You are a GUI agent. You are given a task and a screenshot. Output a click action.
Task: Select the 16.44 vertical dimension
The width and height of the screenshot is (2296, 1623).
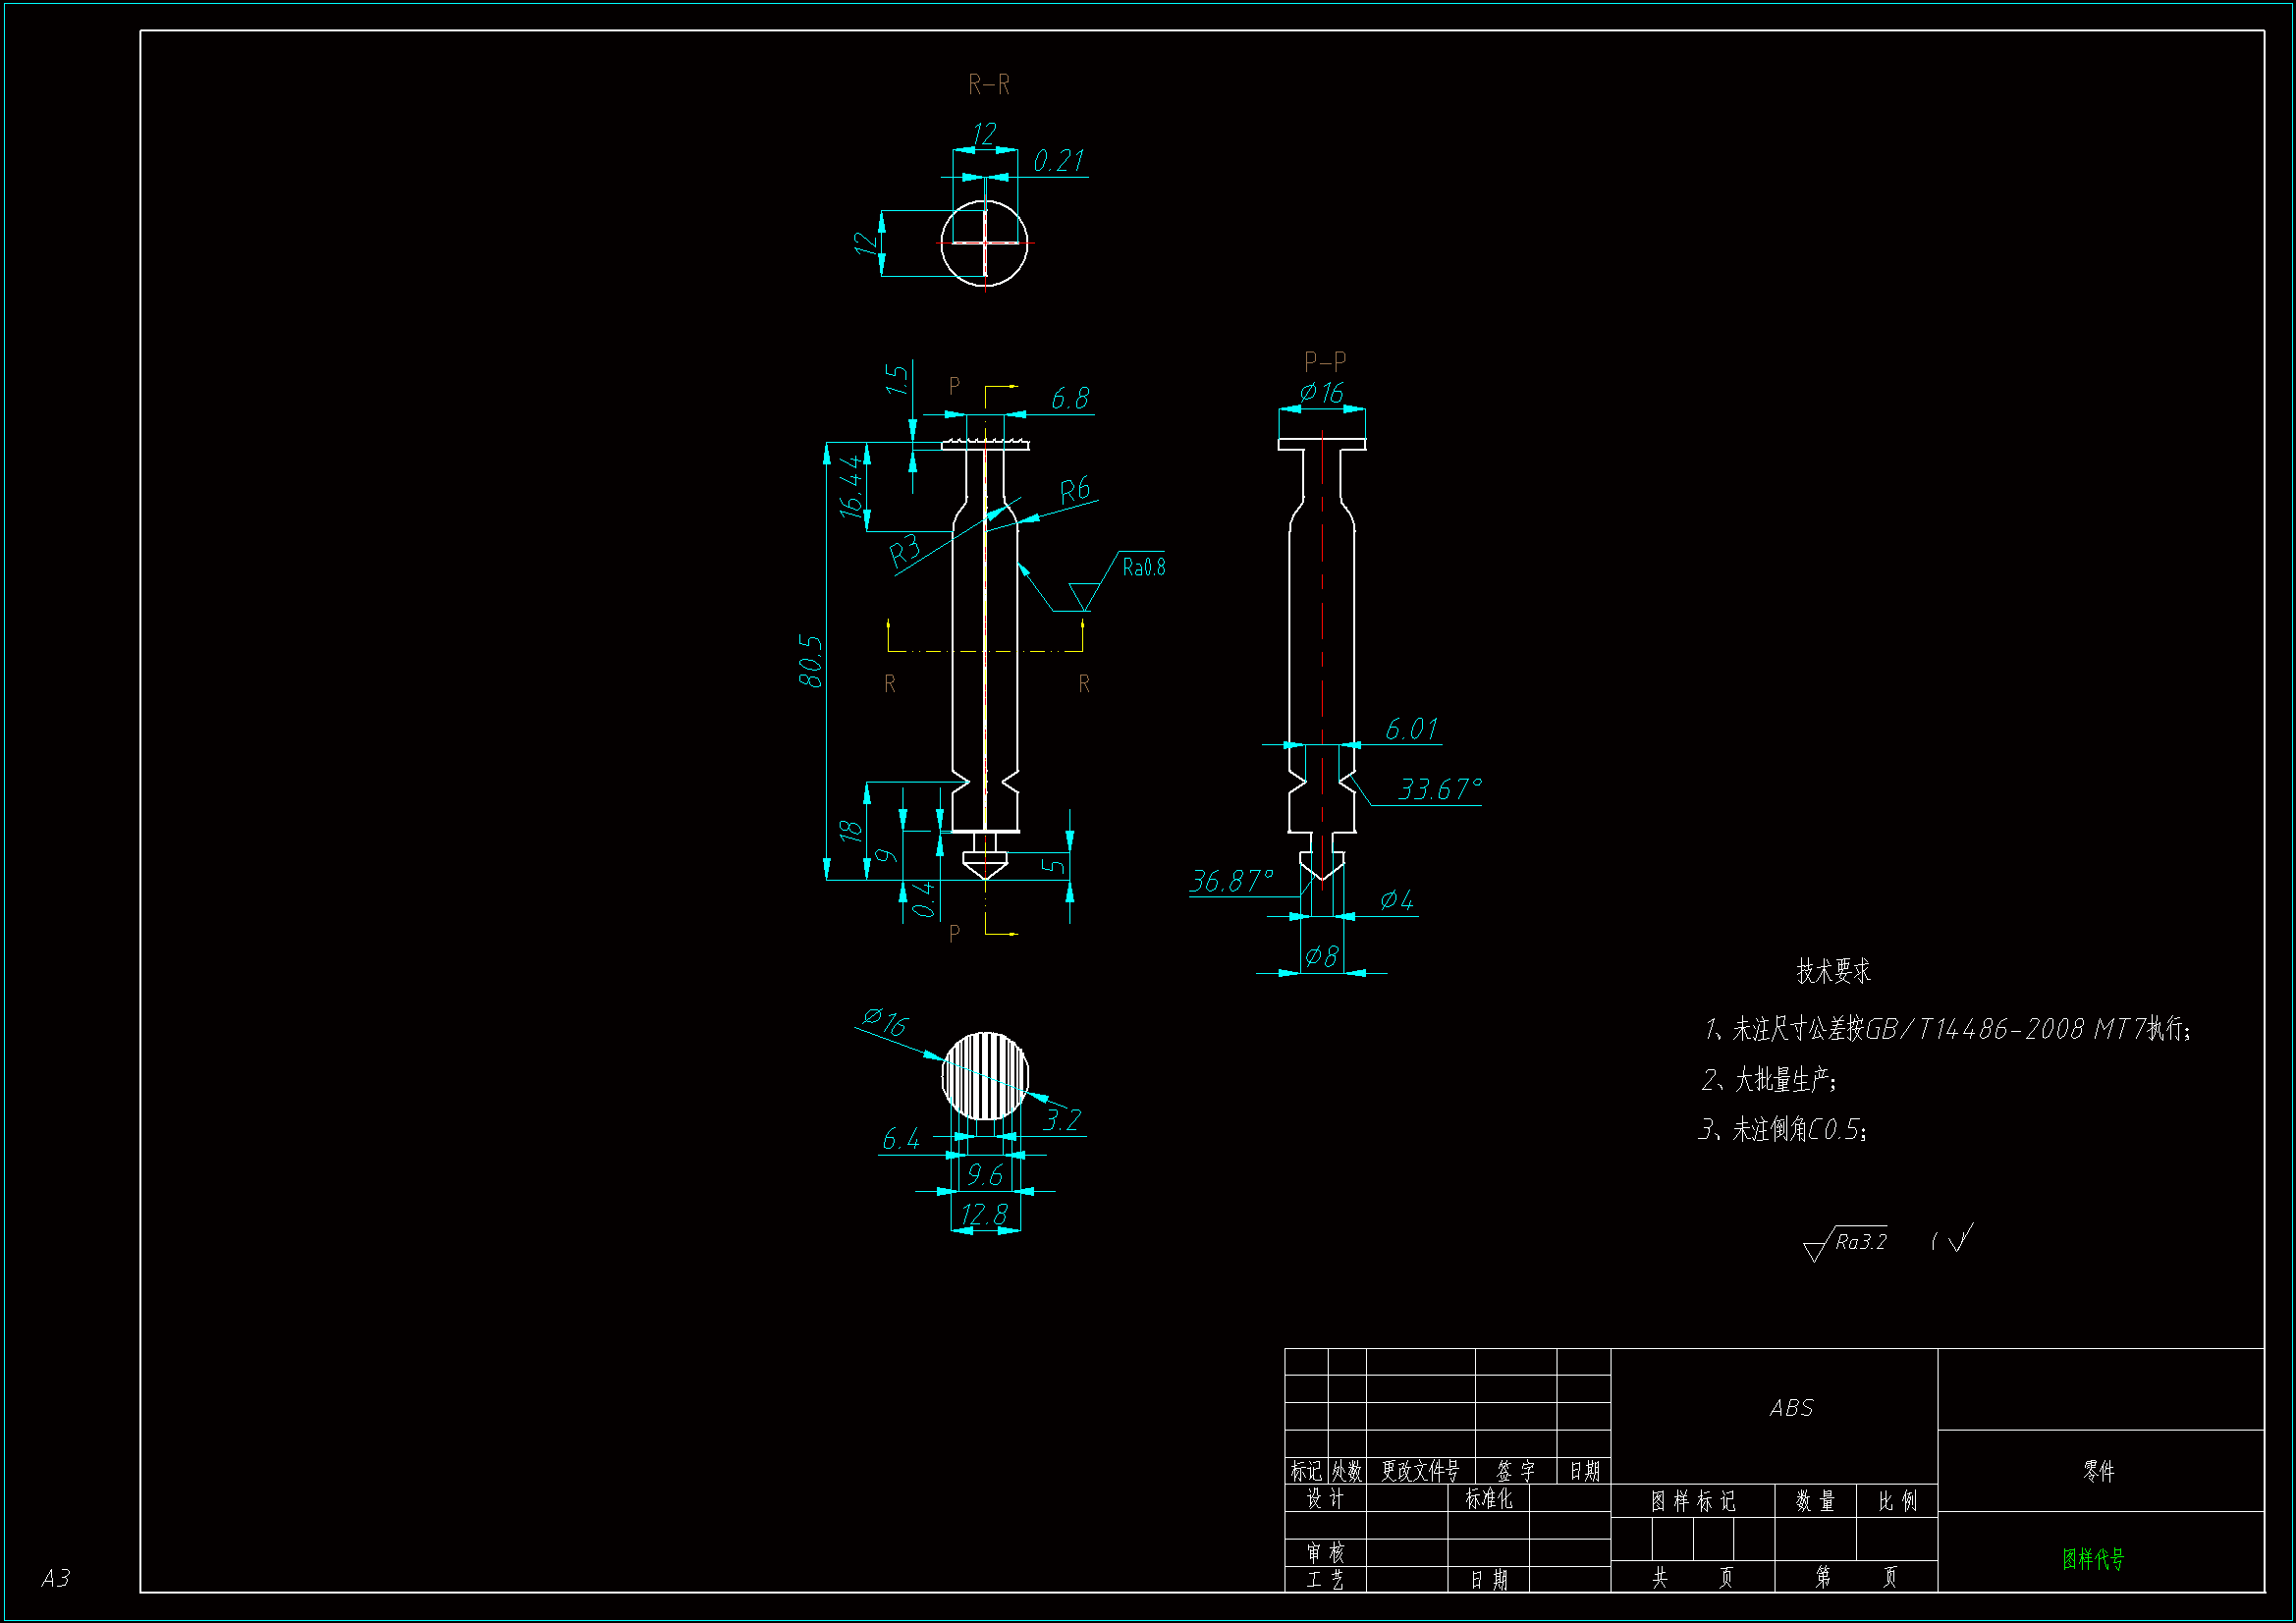point(851,486)
